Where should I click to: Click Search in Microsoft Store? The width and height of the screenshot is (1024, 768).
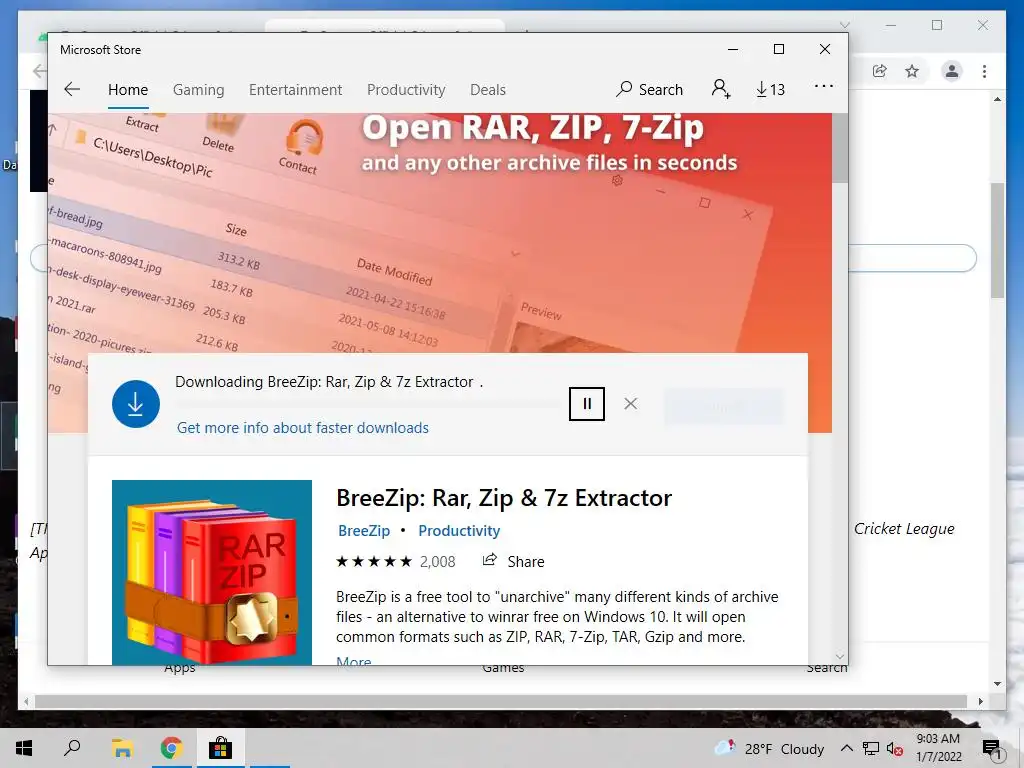click(649, 89)
